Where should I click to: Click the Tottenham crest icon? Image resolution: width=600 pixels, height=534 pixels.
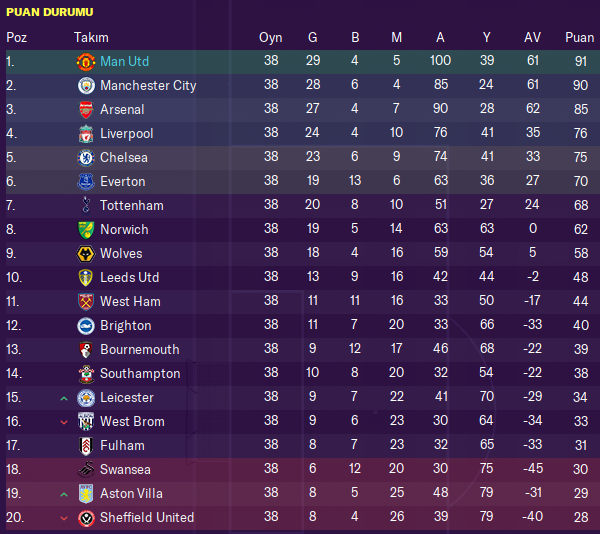[85, 205]
